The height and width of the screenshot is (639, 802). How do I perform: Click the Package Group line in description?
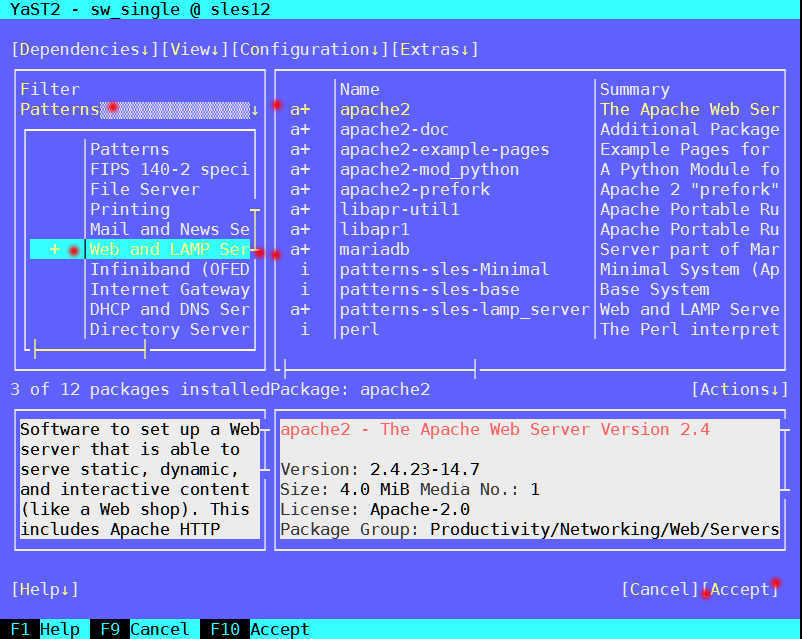(529, 529)
